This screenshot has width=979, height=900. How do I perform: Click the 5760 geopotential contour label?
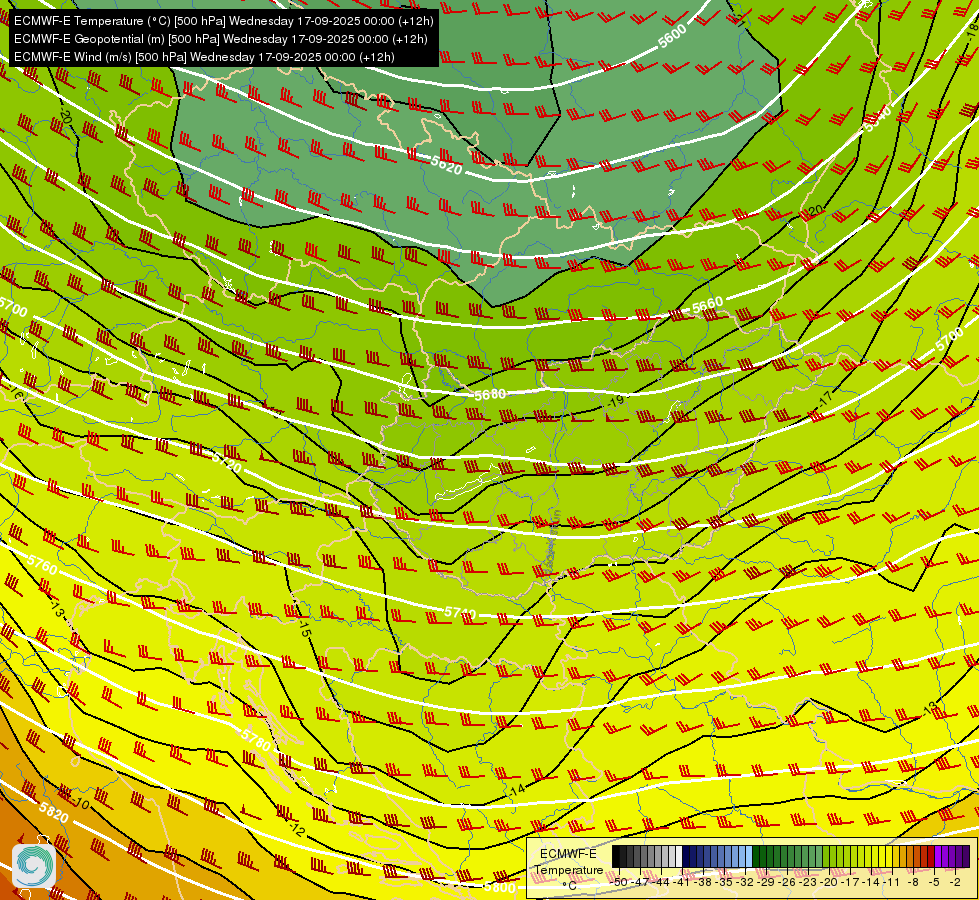[x=42, y=565]
